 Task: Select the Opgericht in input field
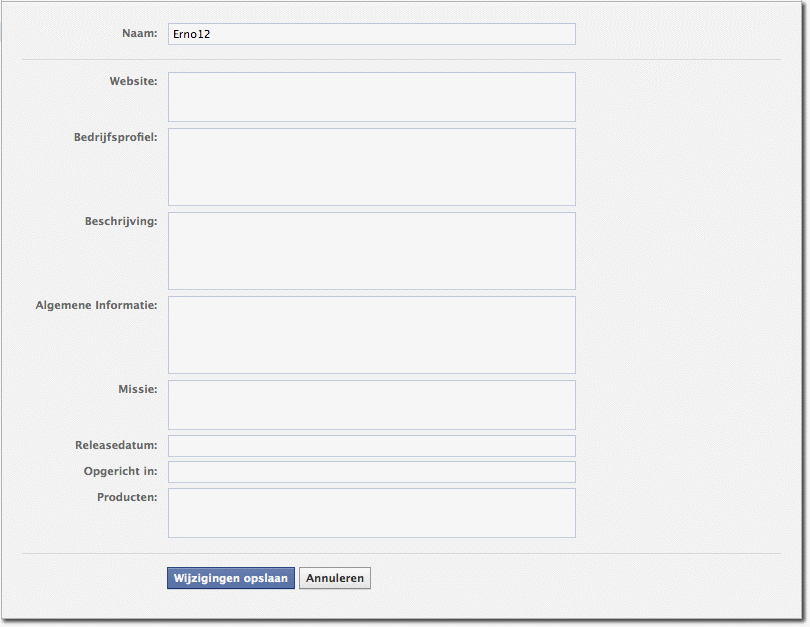371,472
